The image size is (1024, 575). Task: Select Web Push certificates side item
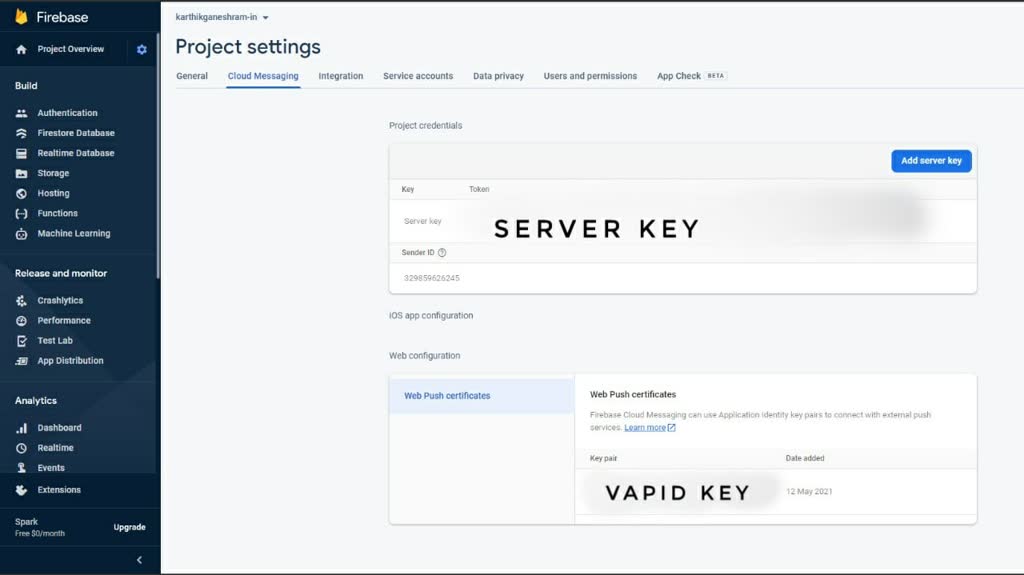click(x=481, y=396)
